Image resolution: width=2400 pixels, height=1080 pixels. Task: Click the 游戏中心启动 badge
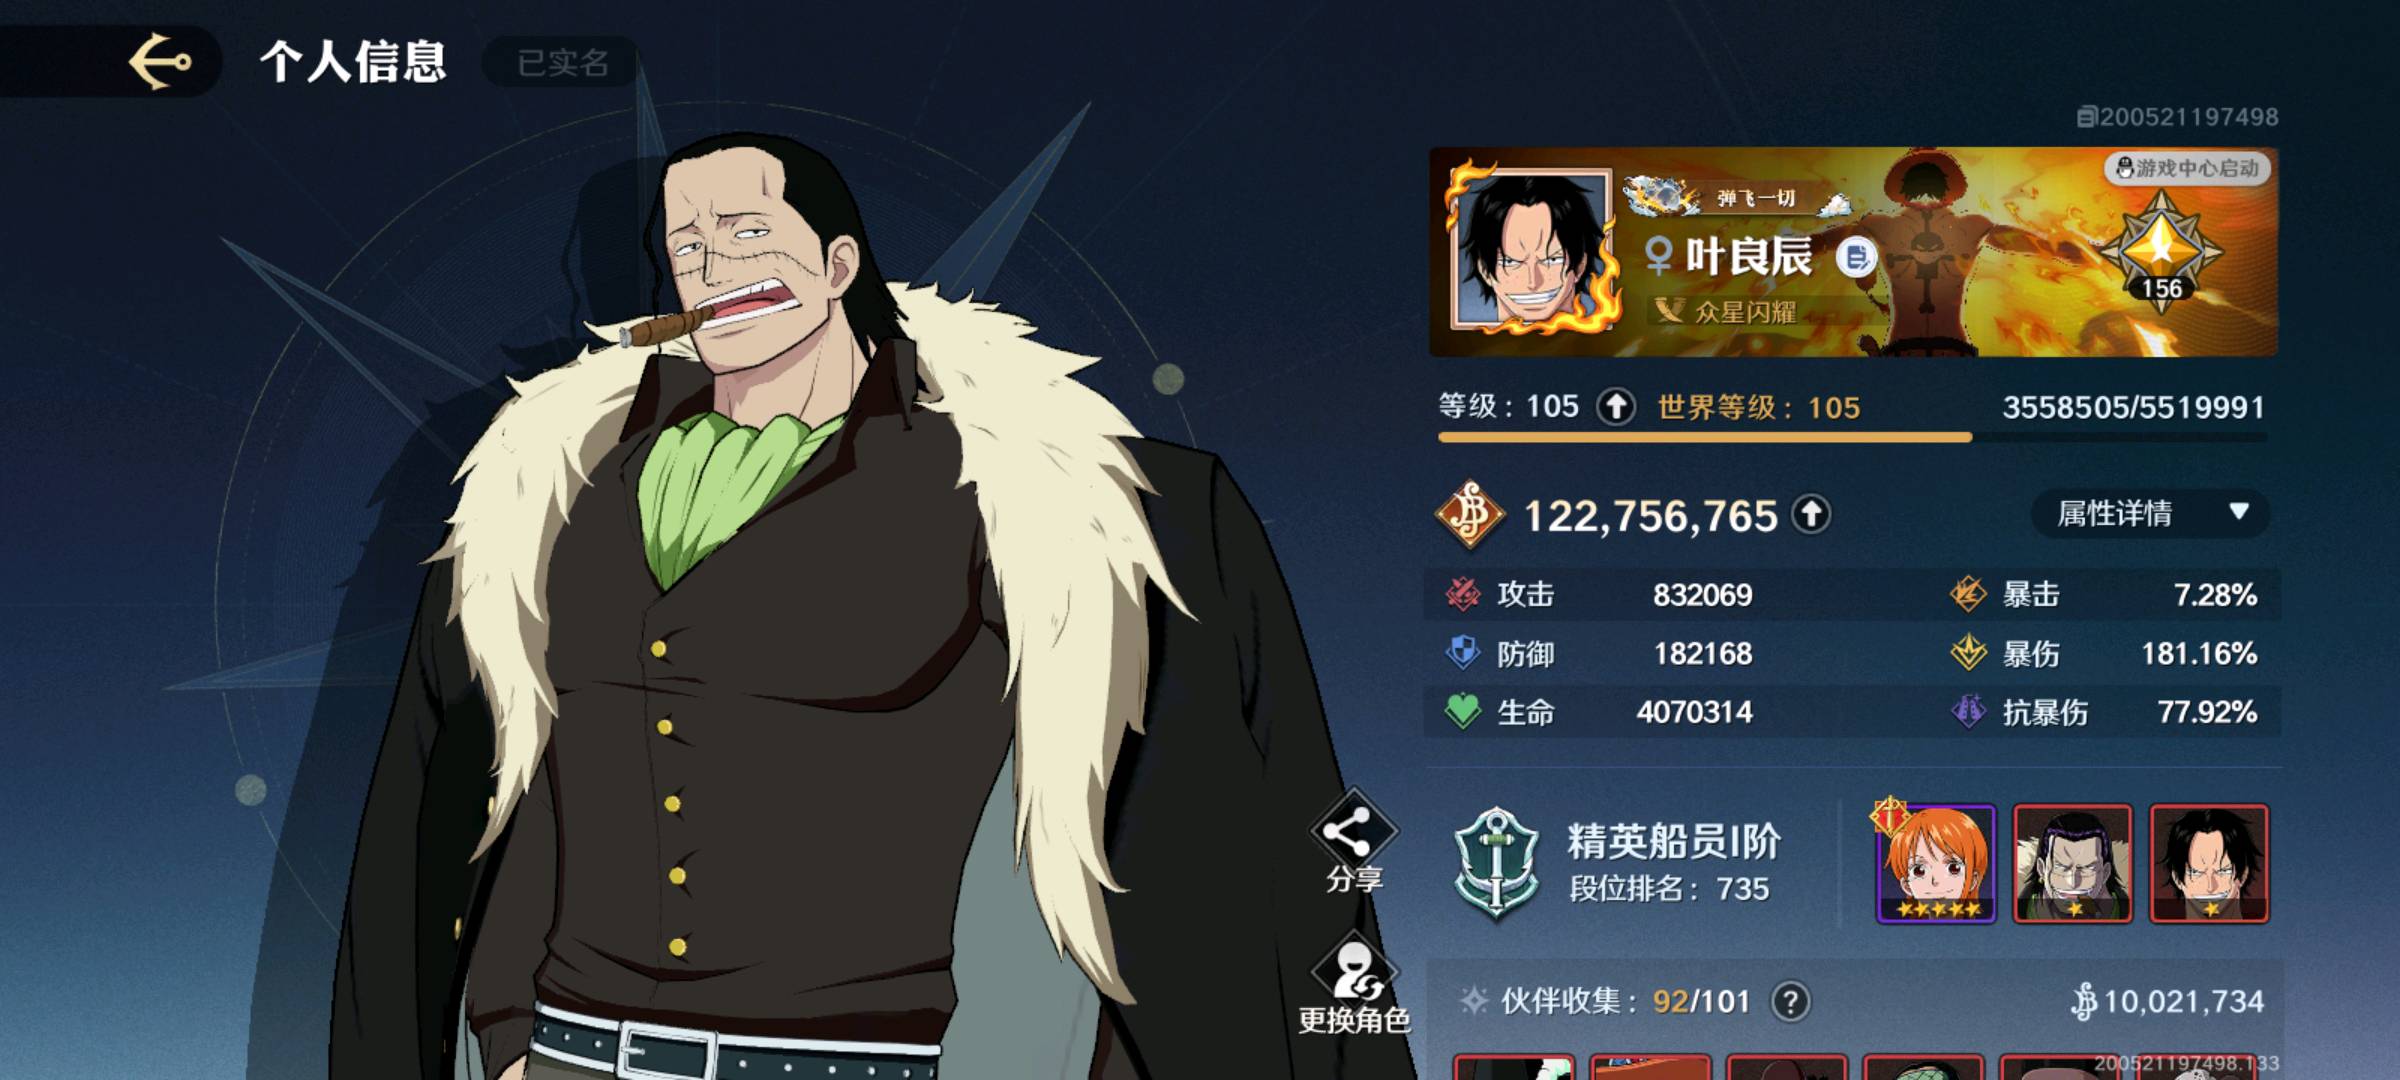(x=2187, y=168)
